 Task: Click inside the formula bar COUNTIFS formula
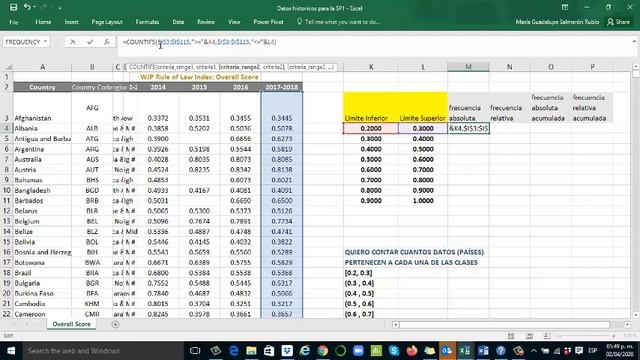200,42
